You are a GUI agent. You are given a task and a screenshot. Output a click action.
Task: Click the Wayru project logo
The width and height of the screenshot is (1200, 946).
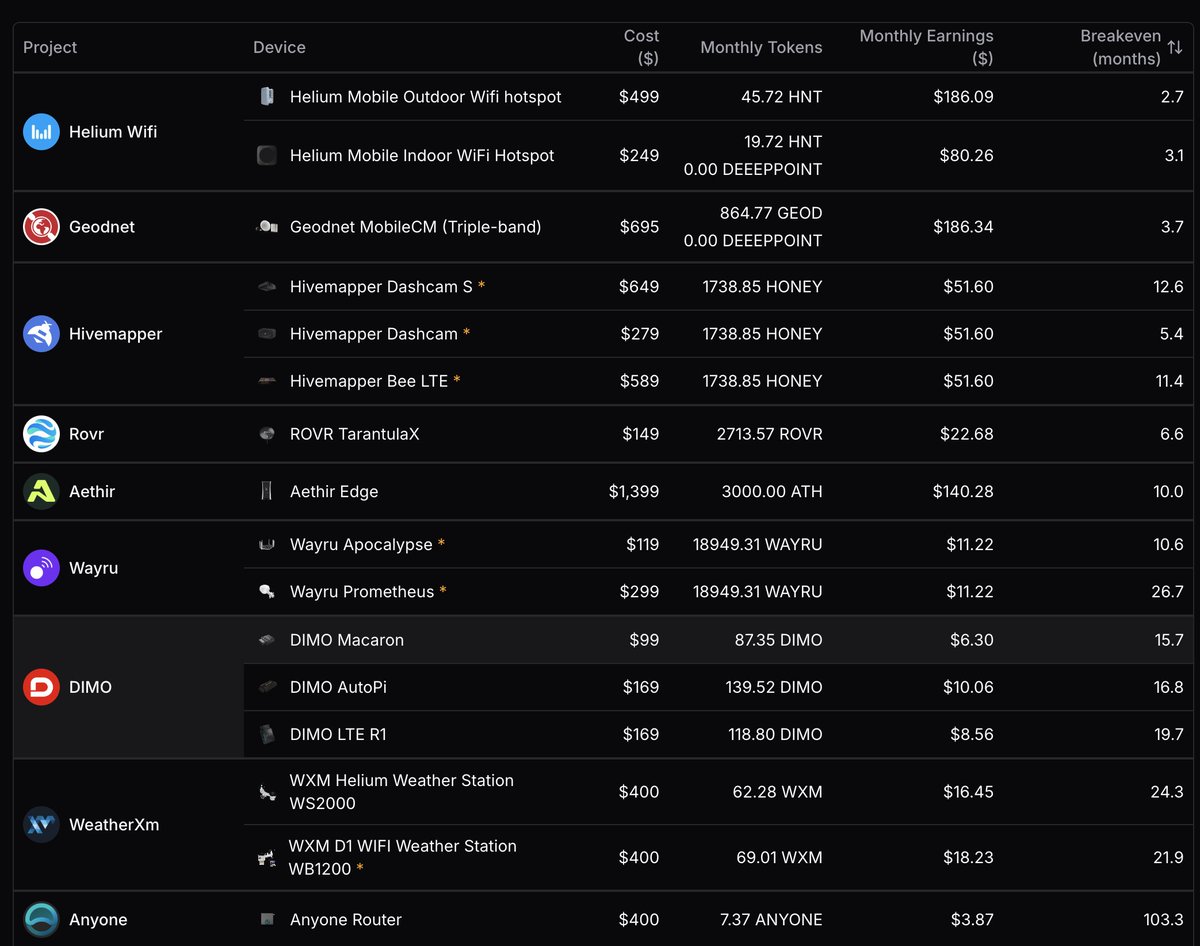pyautogui.click(x=42, y=568)
